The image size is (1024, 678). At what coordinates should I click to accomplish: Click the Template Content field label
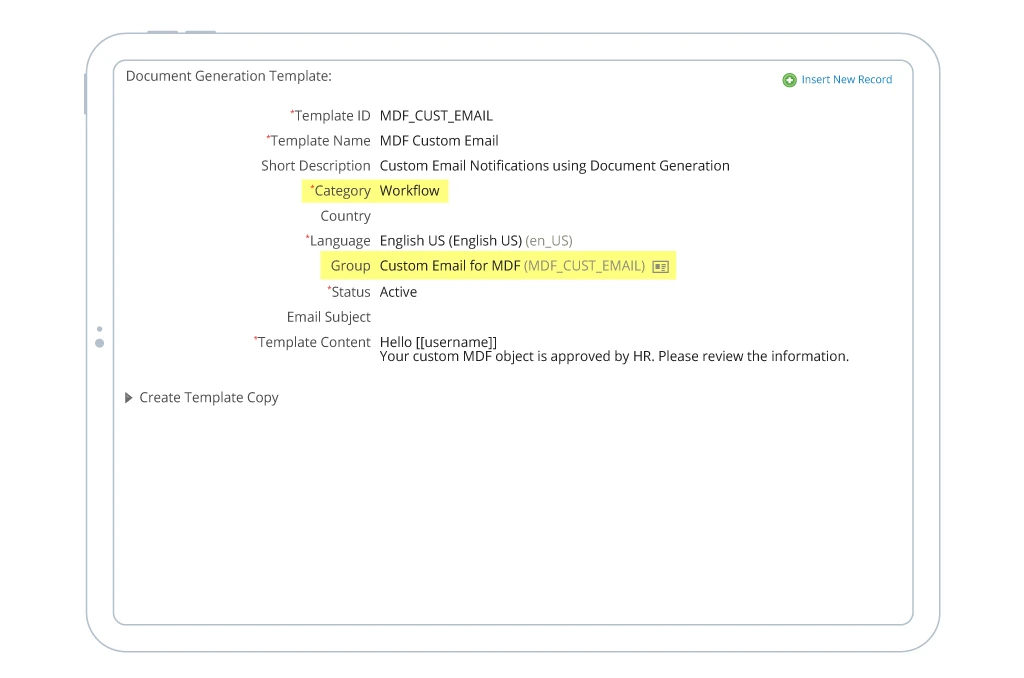(x=312, y=342)
